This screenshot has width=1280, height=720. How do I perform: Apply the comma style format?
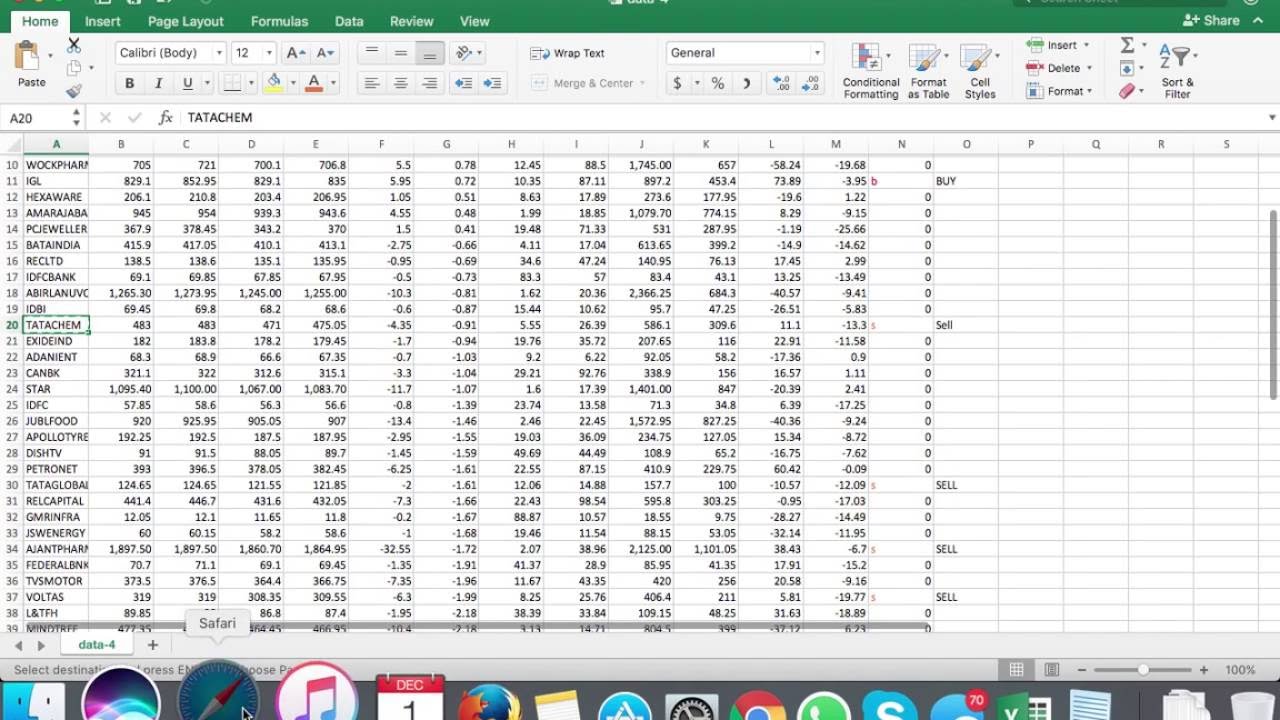747,83
